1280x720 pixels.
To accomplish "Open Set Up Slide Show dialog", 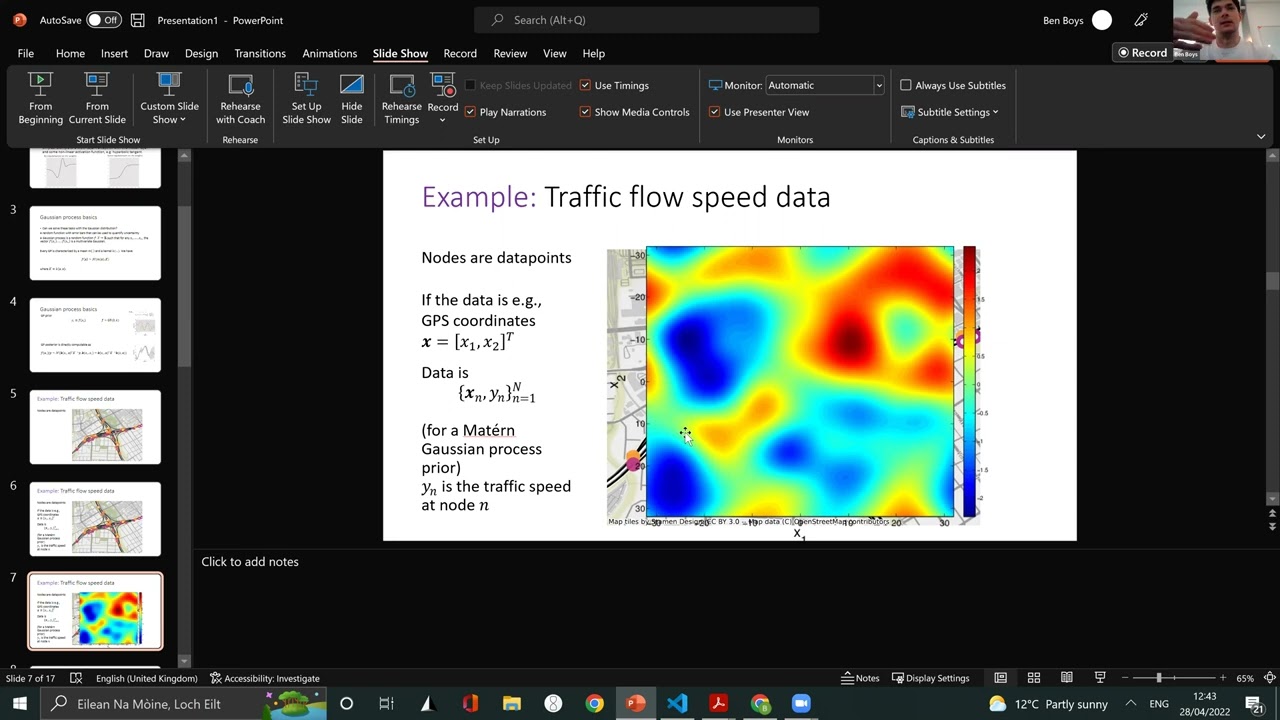I will (306, 99).
